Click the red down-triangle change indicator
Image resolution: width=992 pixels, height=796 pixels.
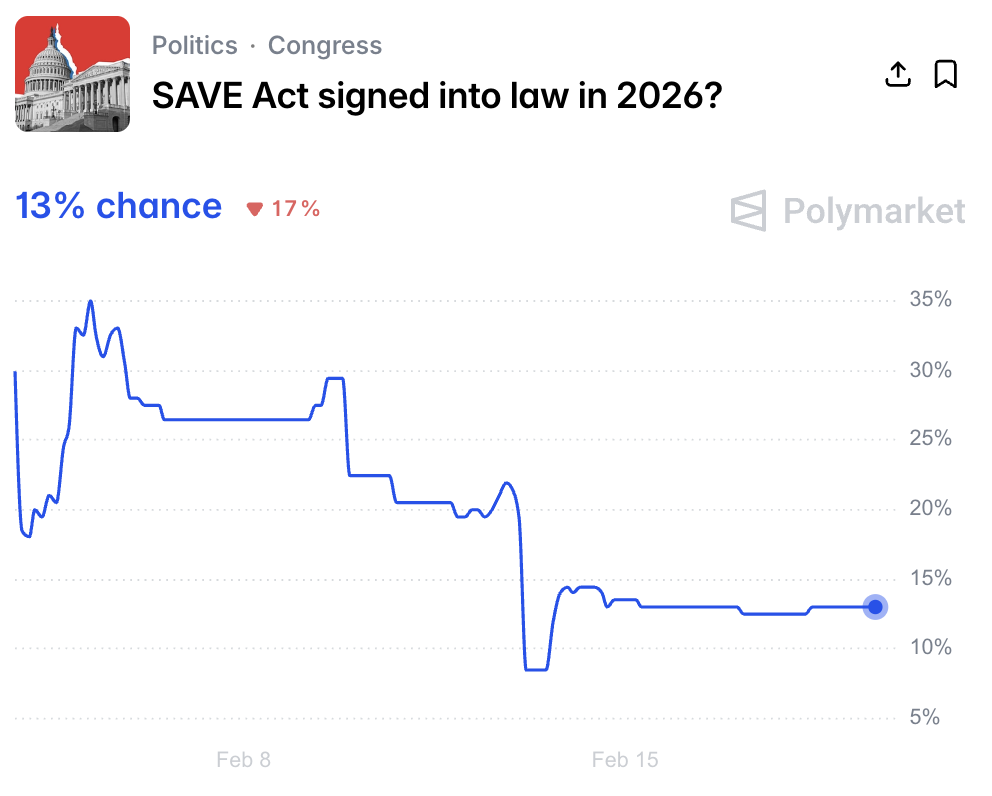pyautogui.click(x=255, y=209)
